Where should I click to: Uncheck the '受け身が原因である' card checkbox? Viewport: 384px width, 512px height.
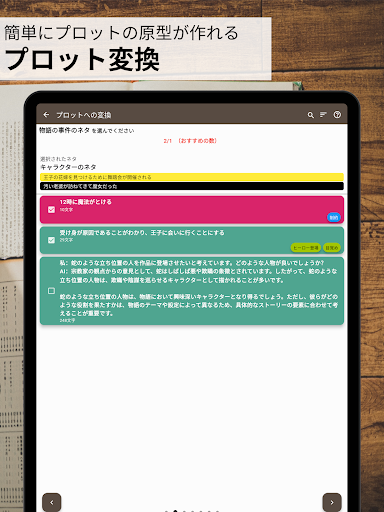[x=51, y=240]
